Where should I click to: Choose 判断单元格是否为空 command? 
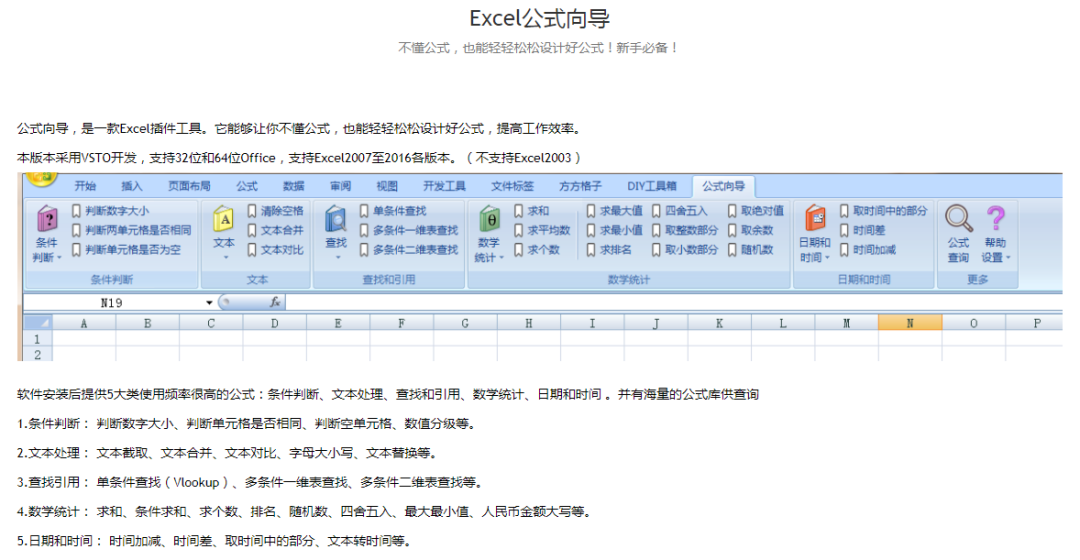[x=126, y=249]
